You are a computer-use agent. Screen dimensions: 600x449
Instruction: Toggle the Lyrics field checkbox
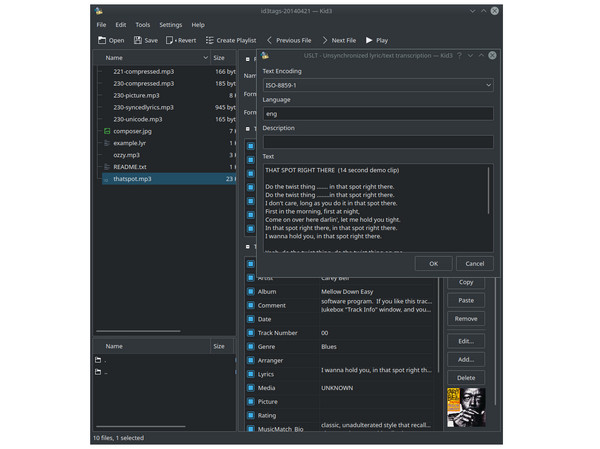[251, 374]
